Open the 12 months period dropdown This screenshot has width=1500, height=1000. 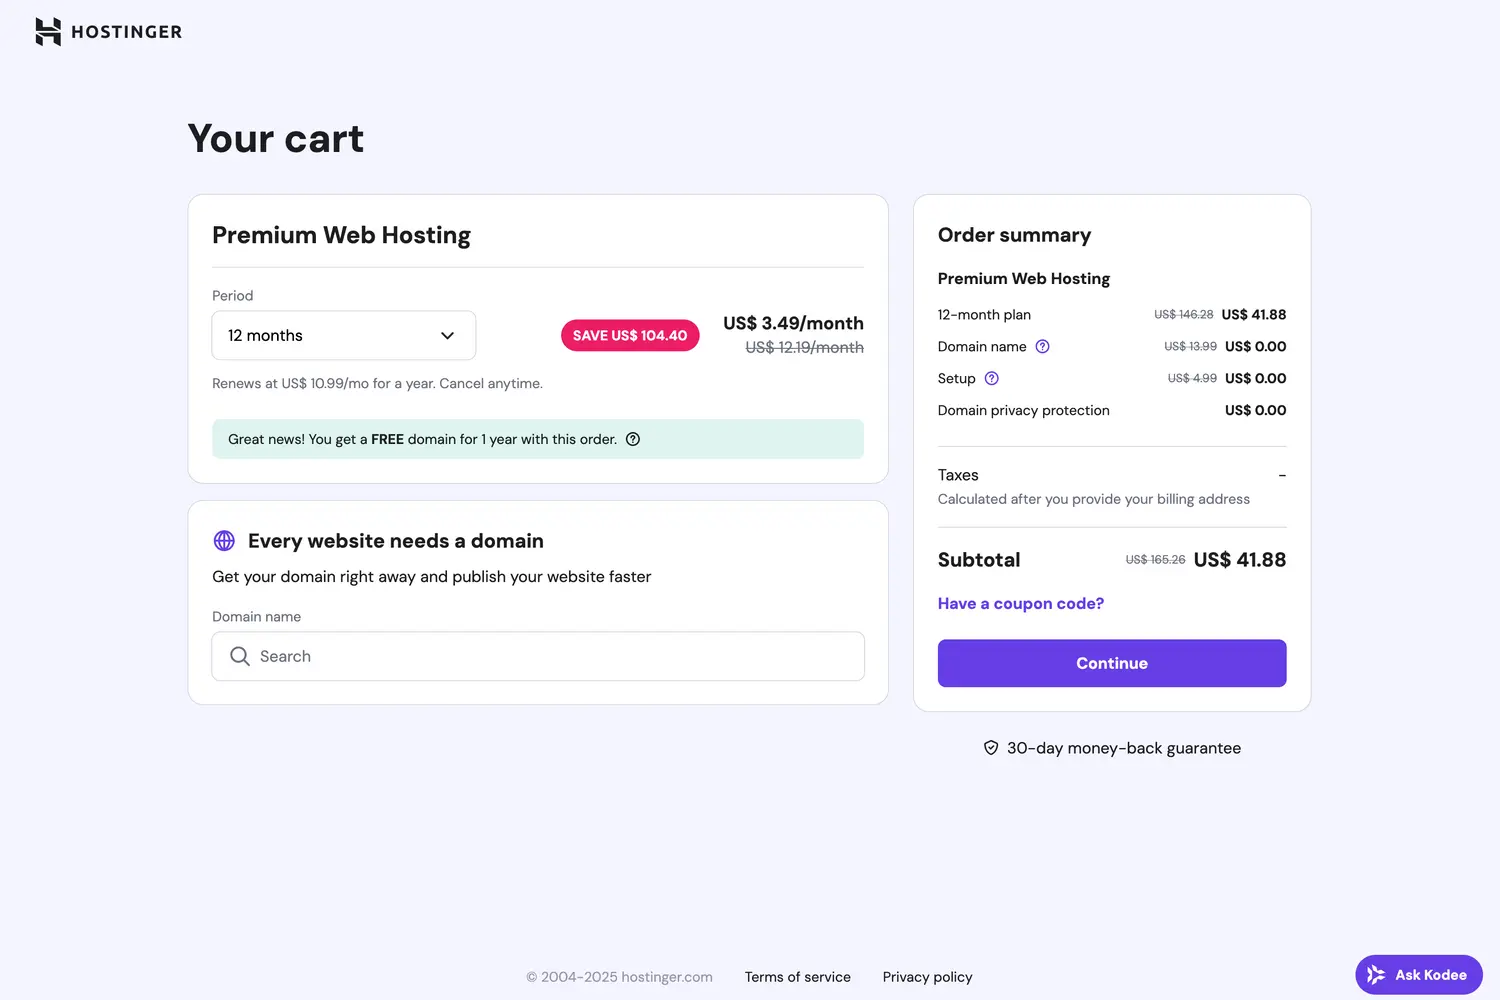pos(343,335)
